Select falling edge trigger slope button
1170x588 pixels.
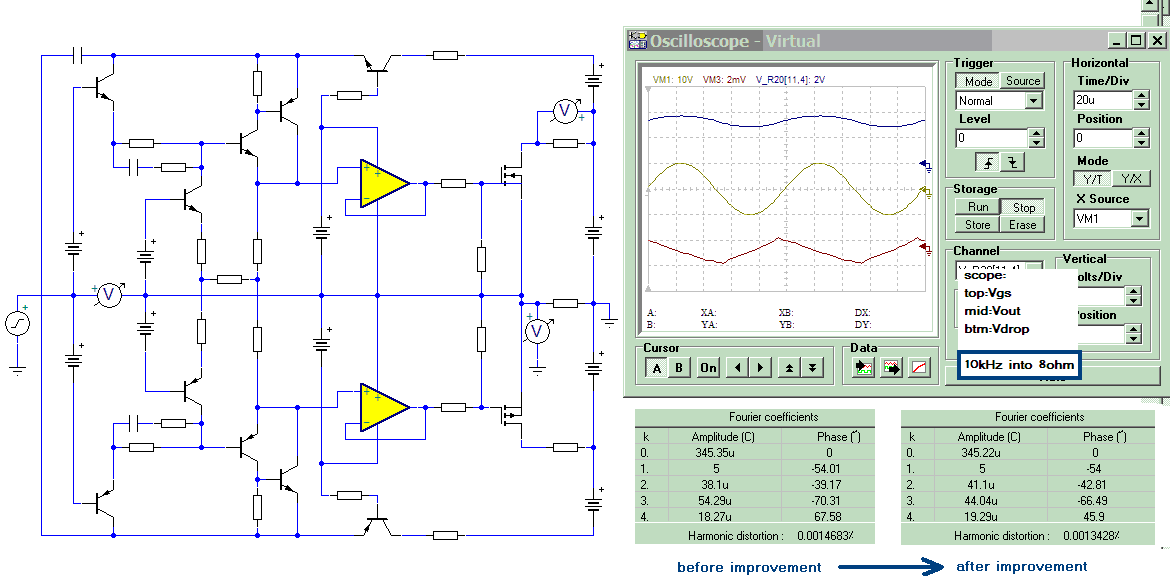pos(1013,162)
